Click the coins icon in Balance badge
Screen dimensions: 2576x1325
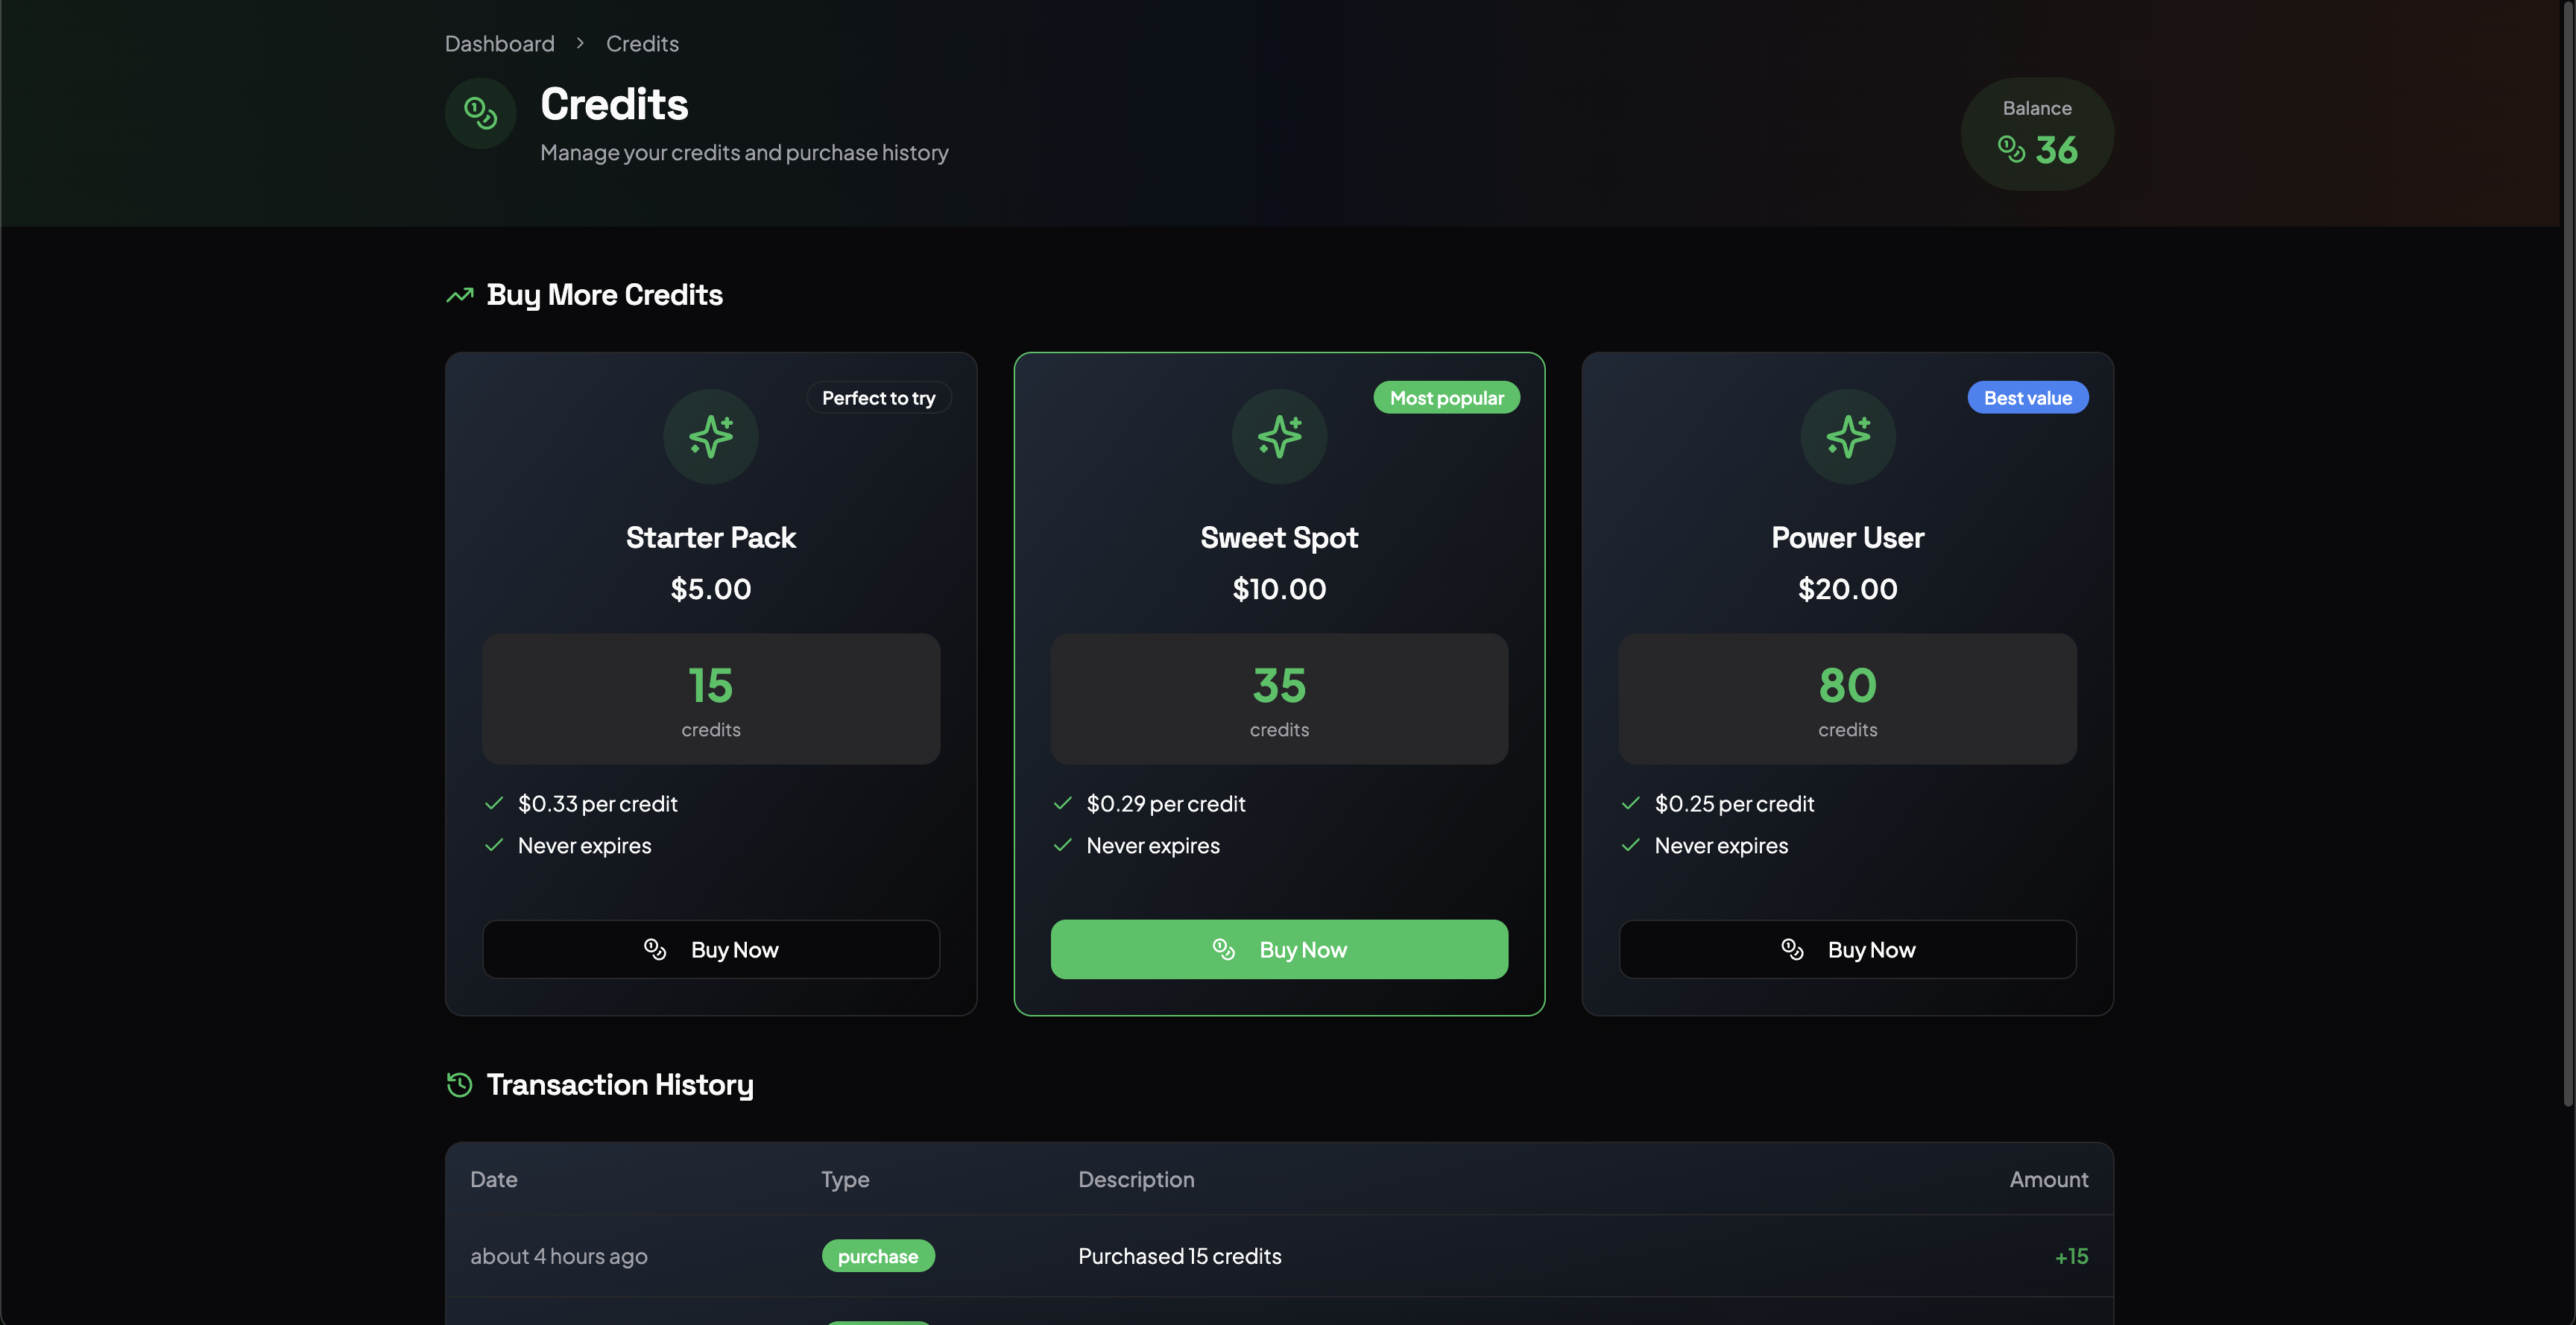[2010, 149]
